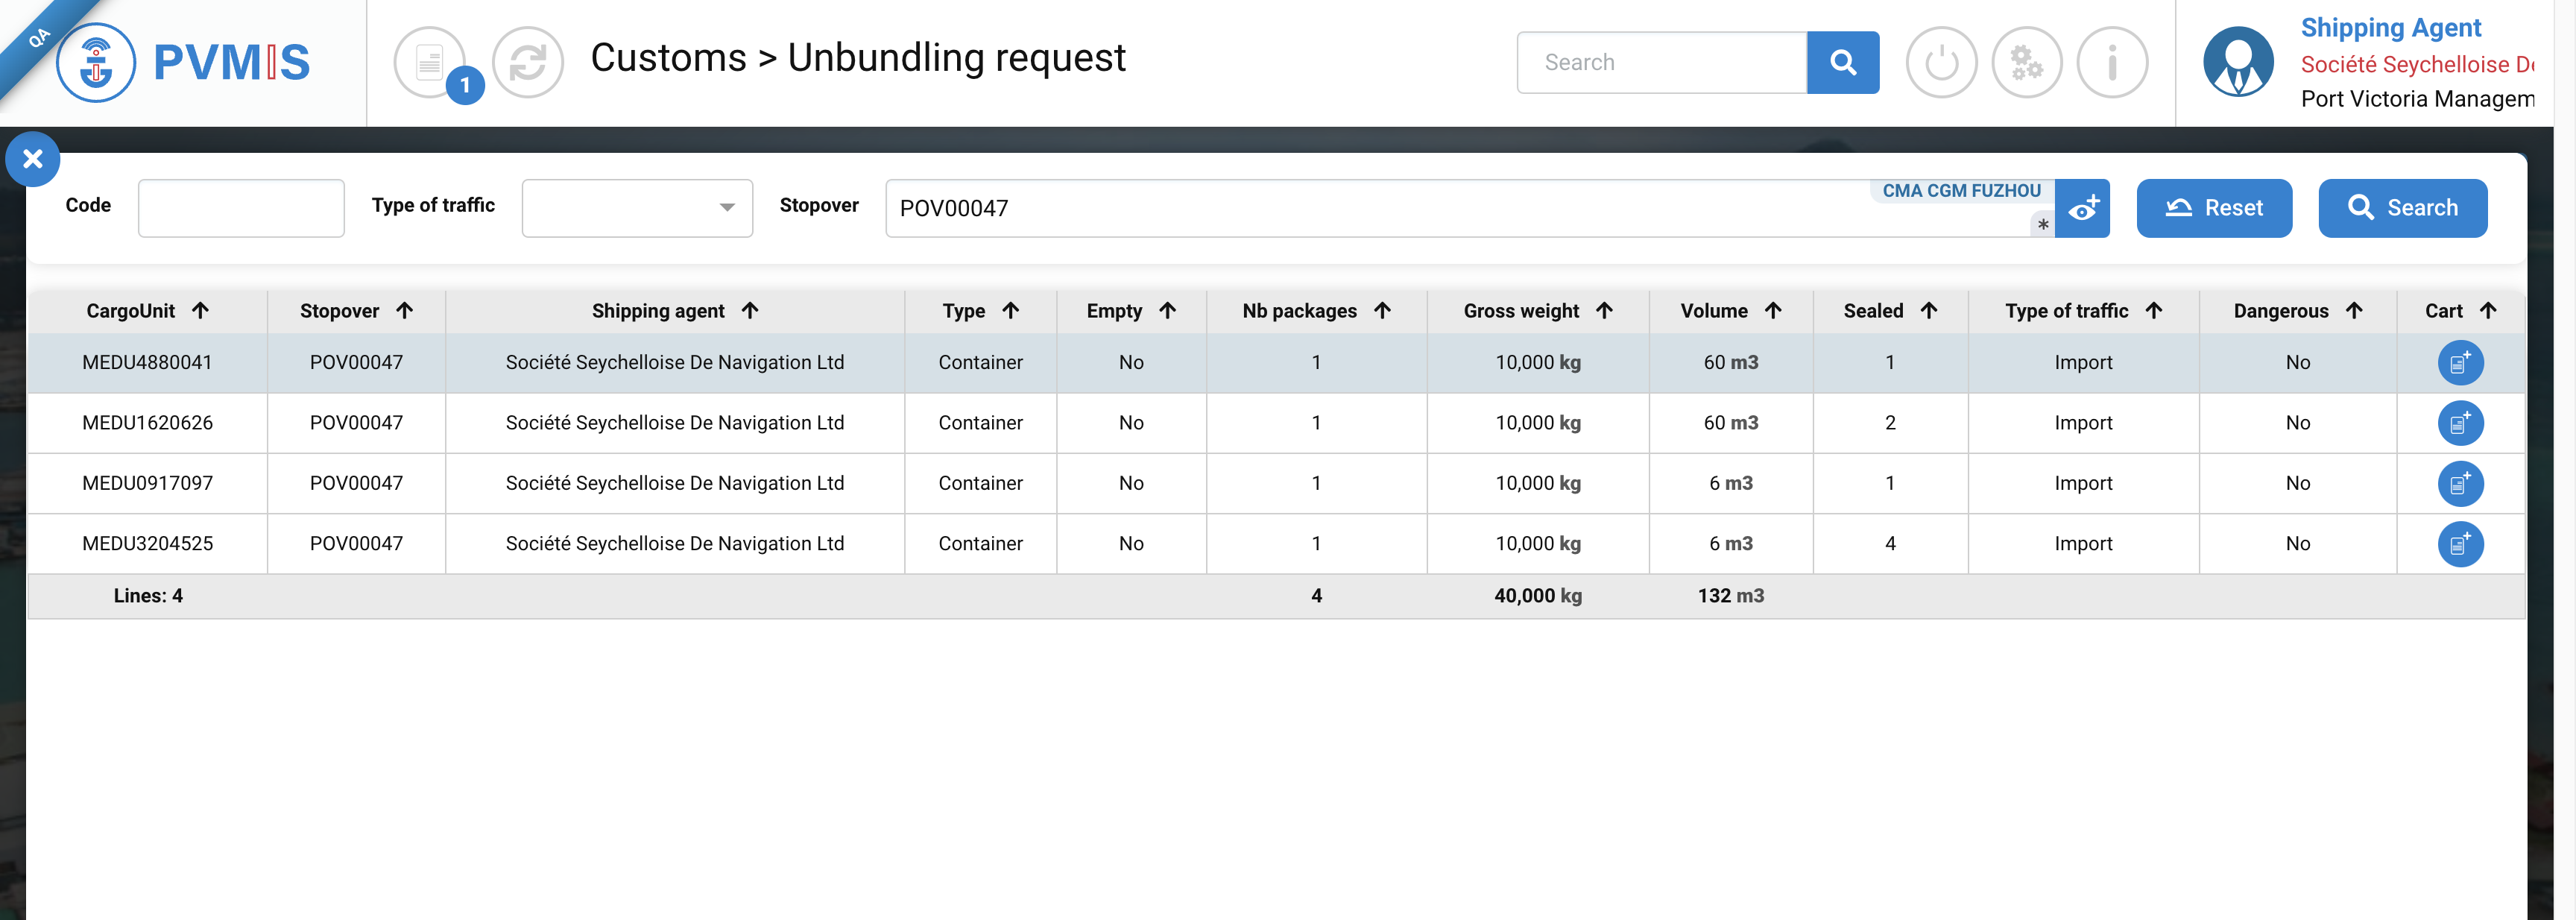This screenshot has width=2576, height=920.
Task: Click the power logout icon
Action: click(1940, 62)
